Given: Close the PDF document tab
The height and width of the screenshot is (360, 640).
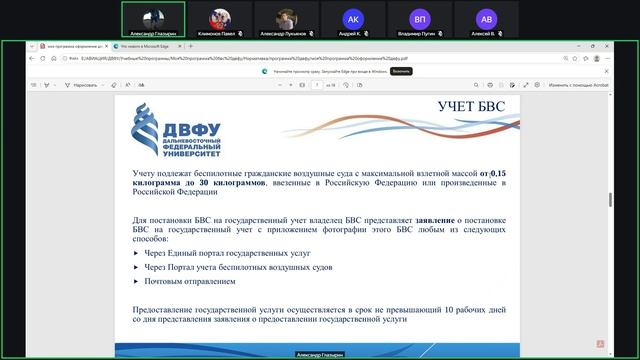Looking at the screenshot, I should click(x=107, y=47).
